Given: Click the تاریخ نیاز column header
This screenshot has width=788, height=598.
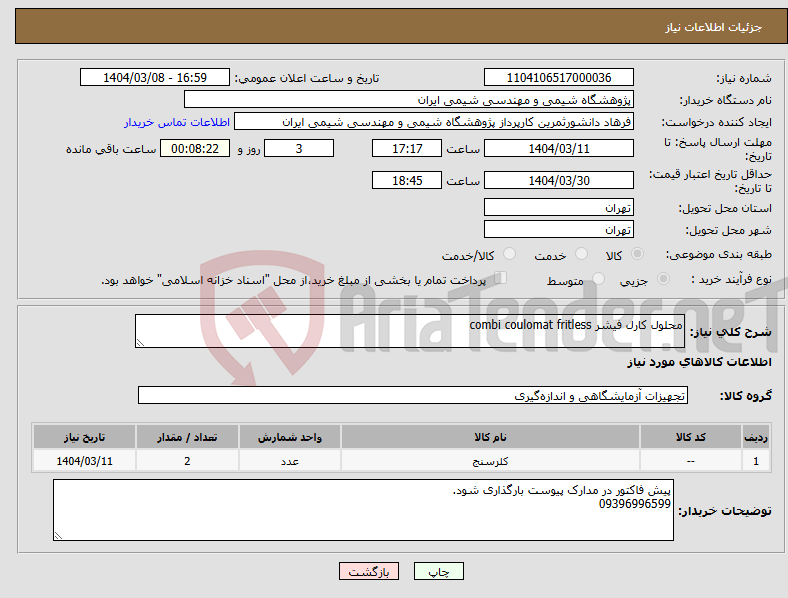Looking at the screenshot, I should click(84, 437).
